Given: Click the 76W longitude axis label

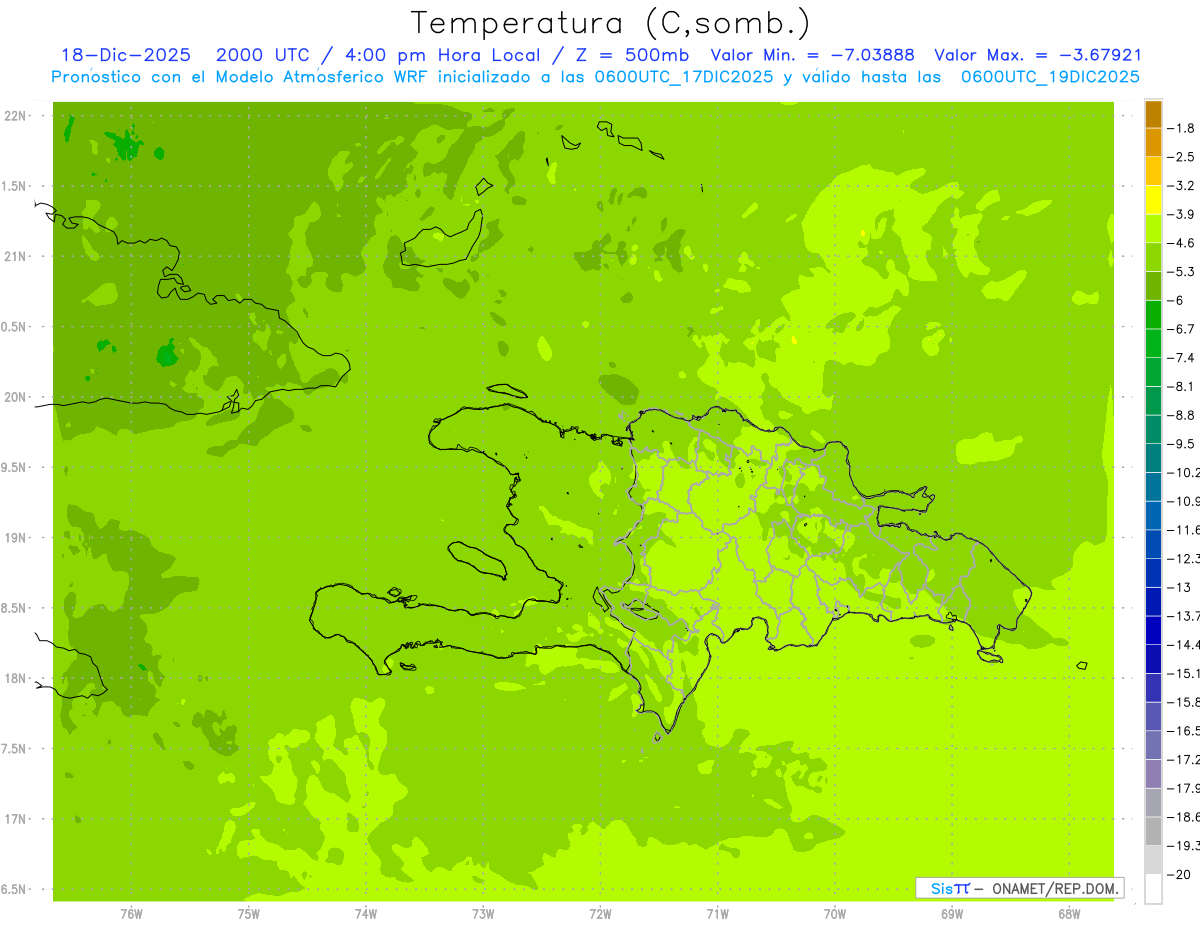Looking at the screenshot, I should 131,914.
